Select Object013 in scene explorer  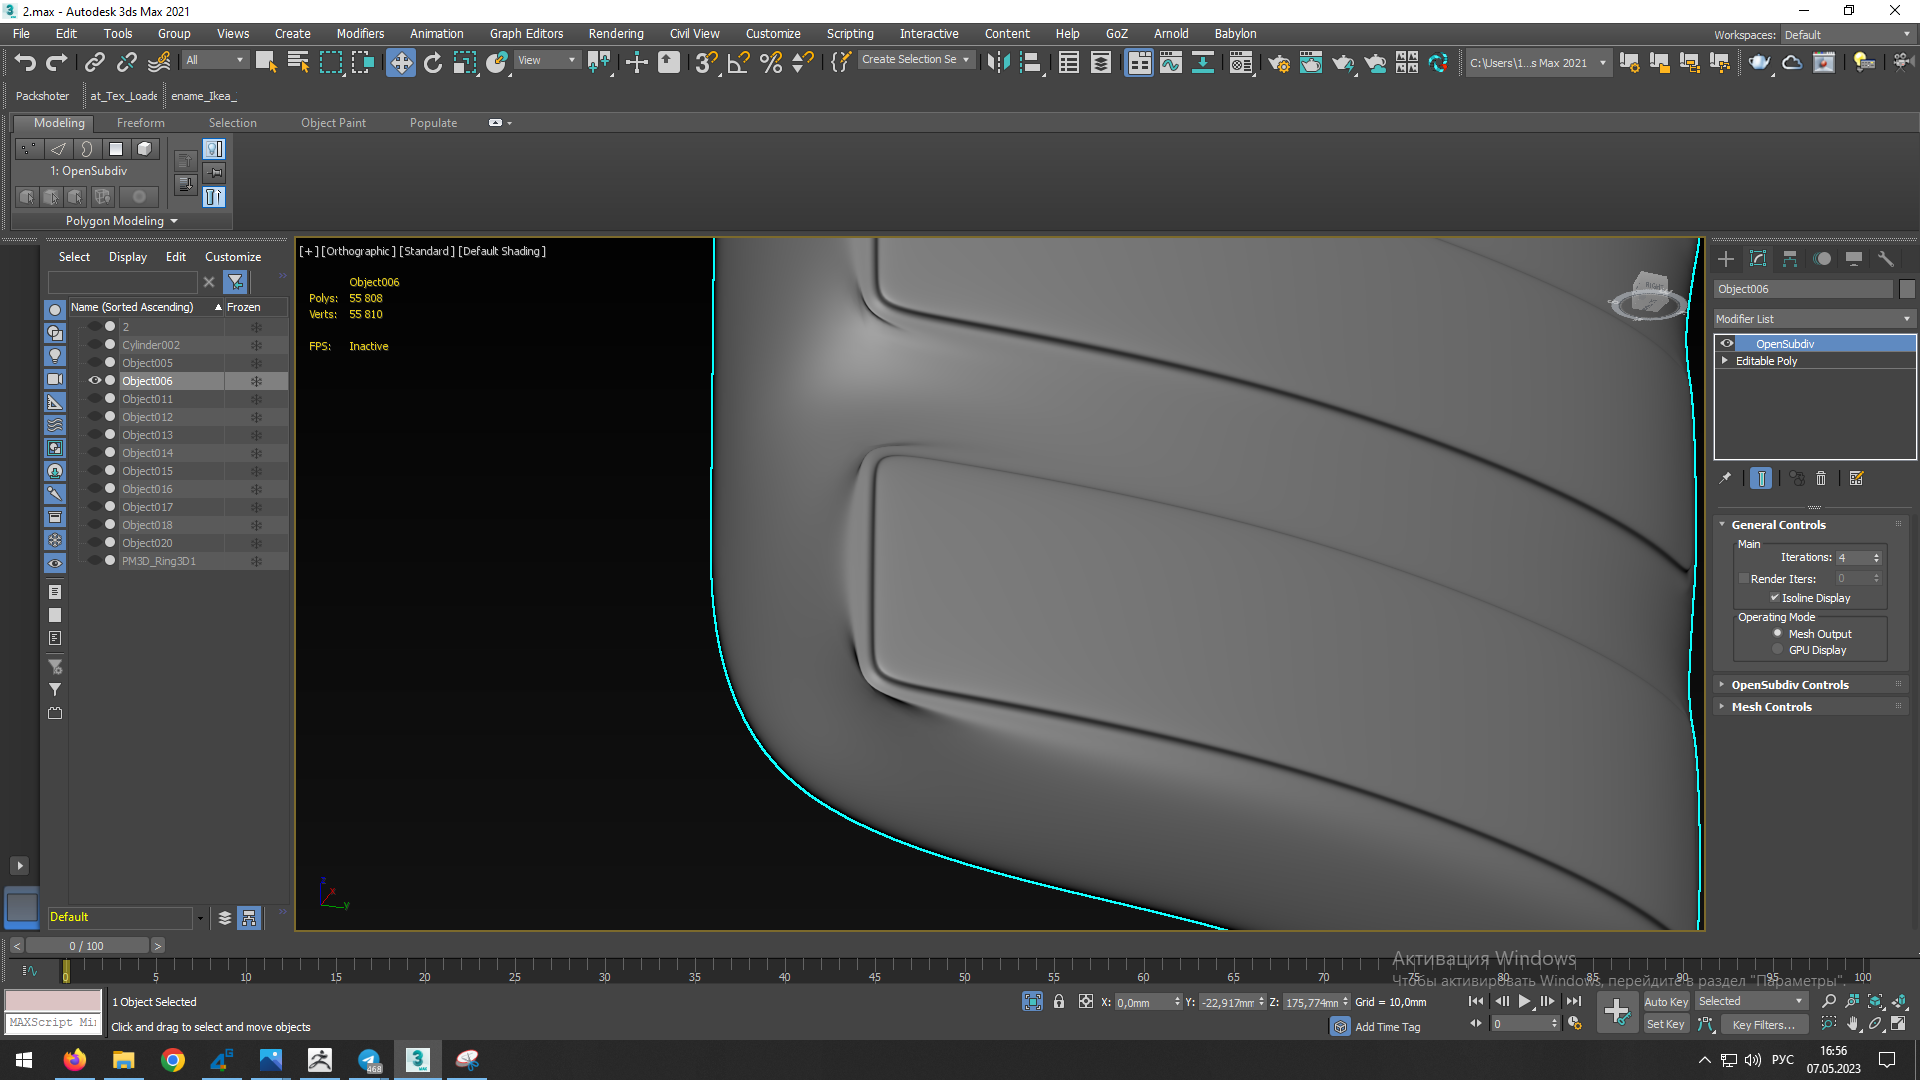click(147, 435)
